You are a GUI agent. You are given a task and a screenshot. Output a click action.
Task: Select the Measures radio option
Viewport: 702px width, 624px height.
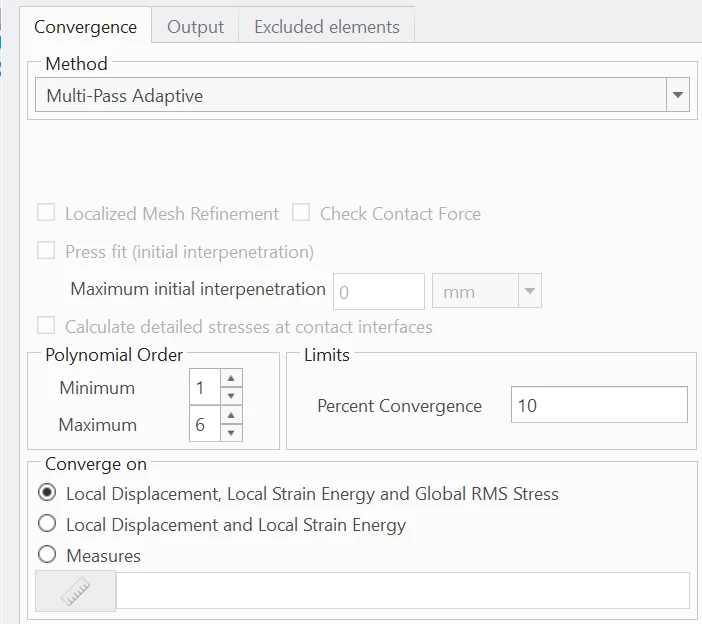click(47, 554)
